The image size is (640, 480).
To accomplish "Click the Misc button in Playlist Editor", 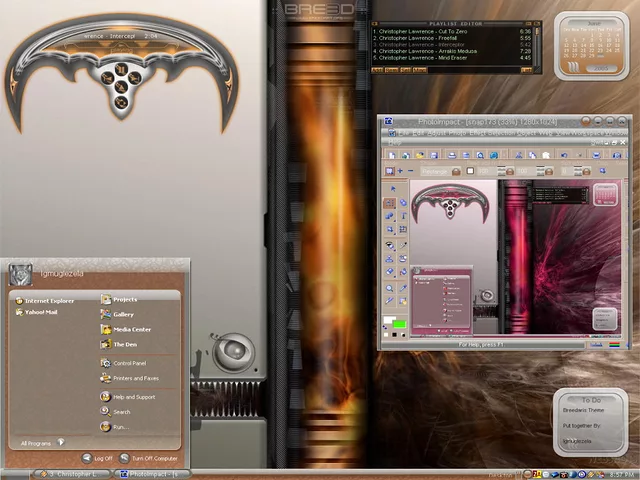I will point(420,70).
